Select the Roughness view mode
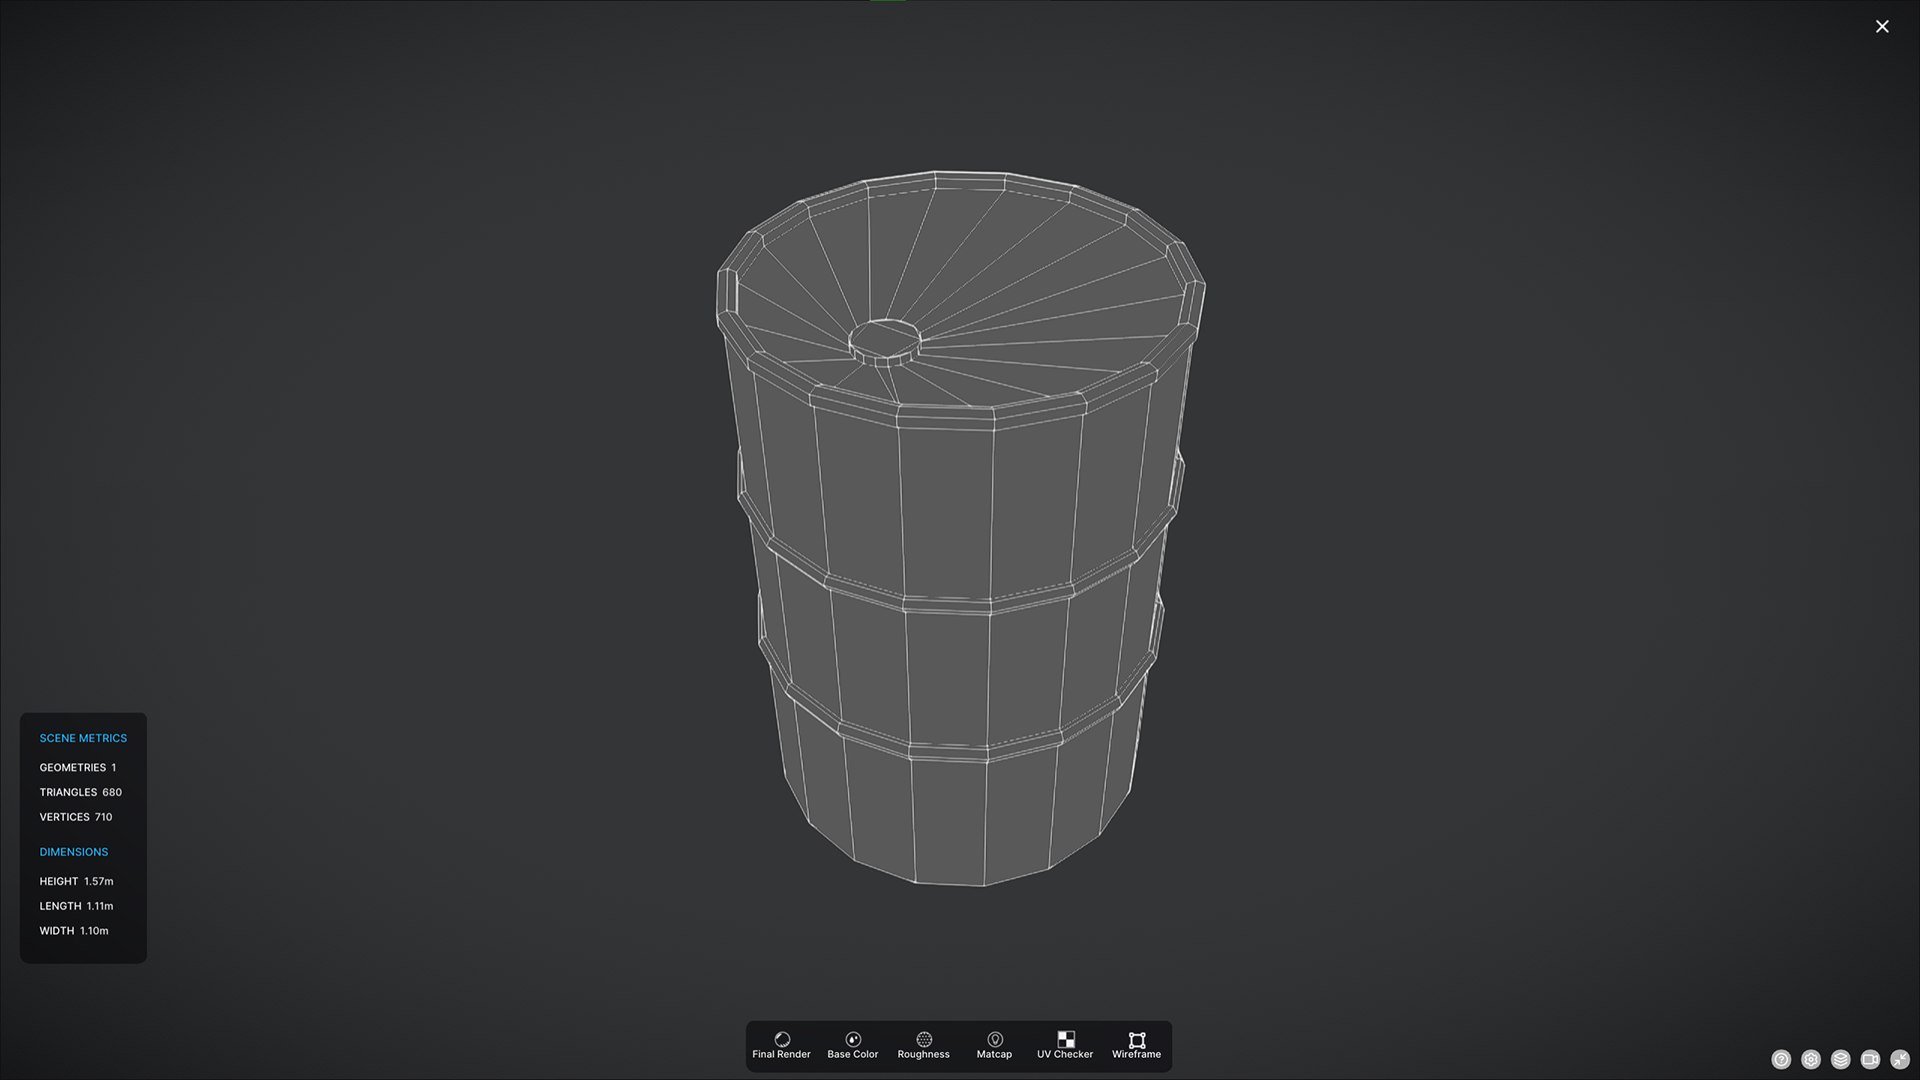 pos(923,1046)
